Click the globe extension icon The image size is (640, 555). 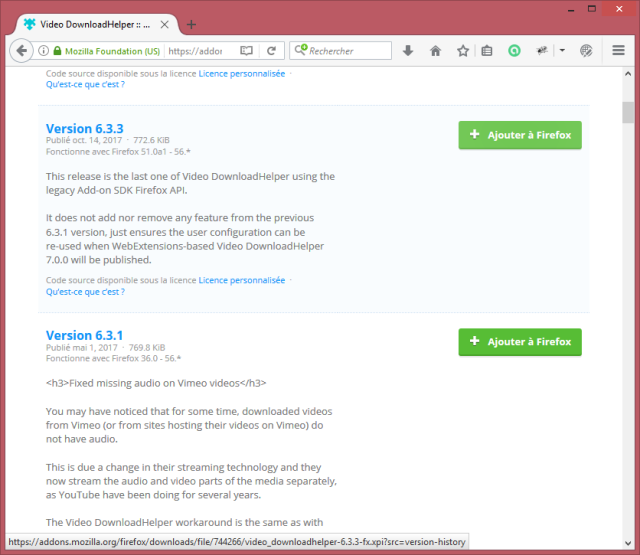pyautogui.click(x=586, y=51)
